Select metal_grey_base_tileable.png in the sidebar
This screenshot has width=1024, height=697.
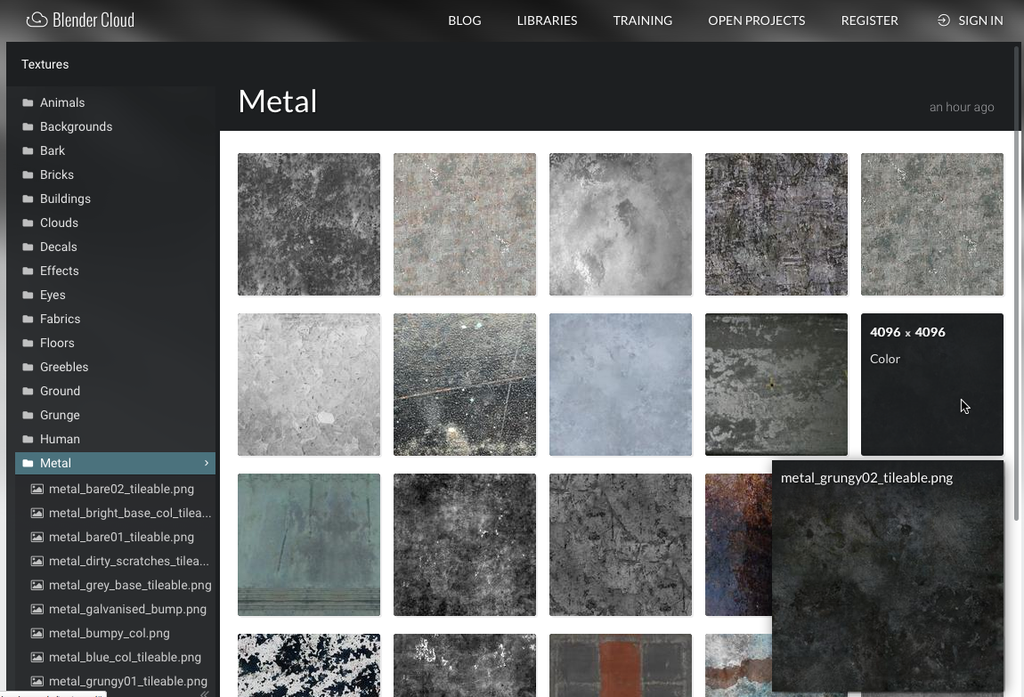130,585
